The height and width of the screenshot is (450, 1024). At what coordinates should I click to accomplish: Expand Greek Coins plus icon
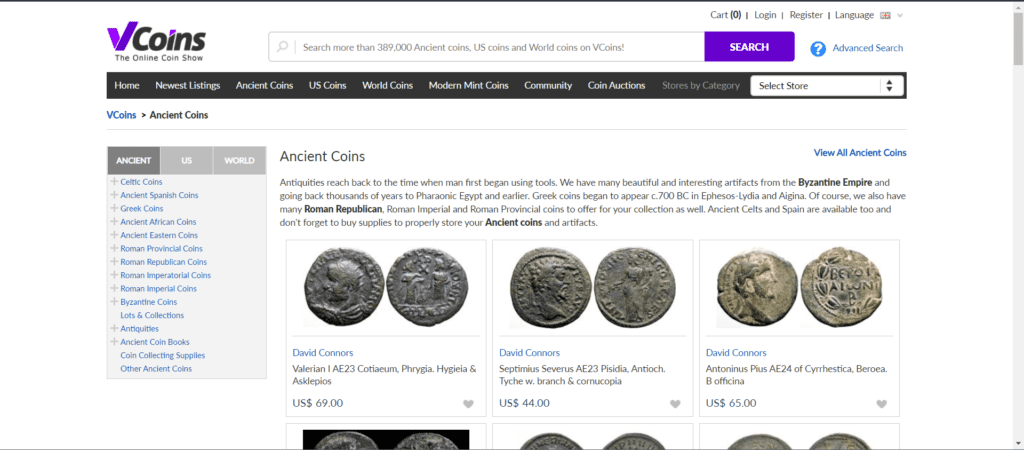point(115,208)
